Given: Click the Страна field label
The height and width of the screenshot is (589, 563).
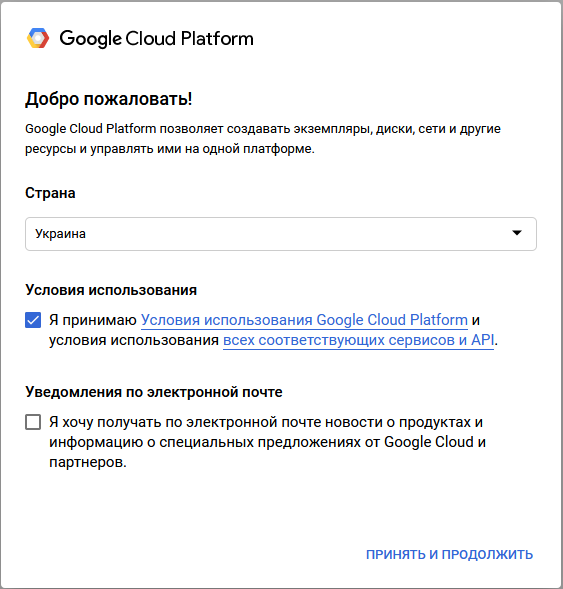Looking at the screenshot, I should tap(50, 193).
